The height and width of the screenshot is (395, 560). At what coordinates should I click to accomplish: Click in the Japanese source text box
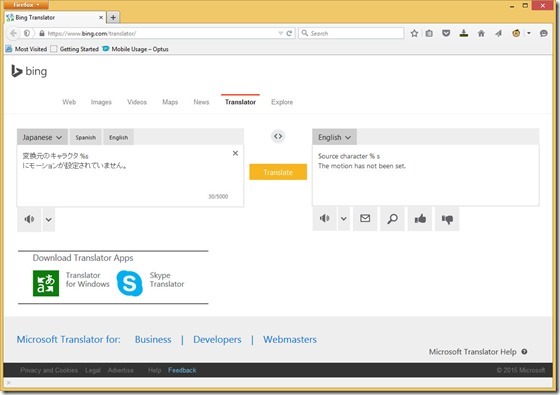pos(130,176)
